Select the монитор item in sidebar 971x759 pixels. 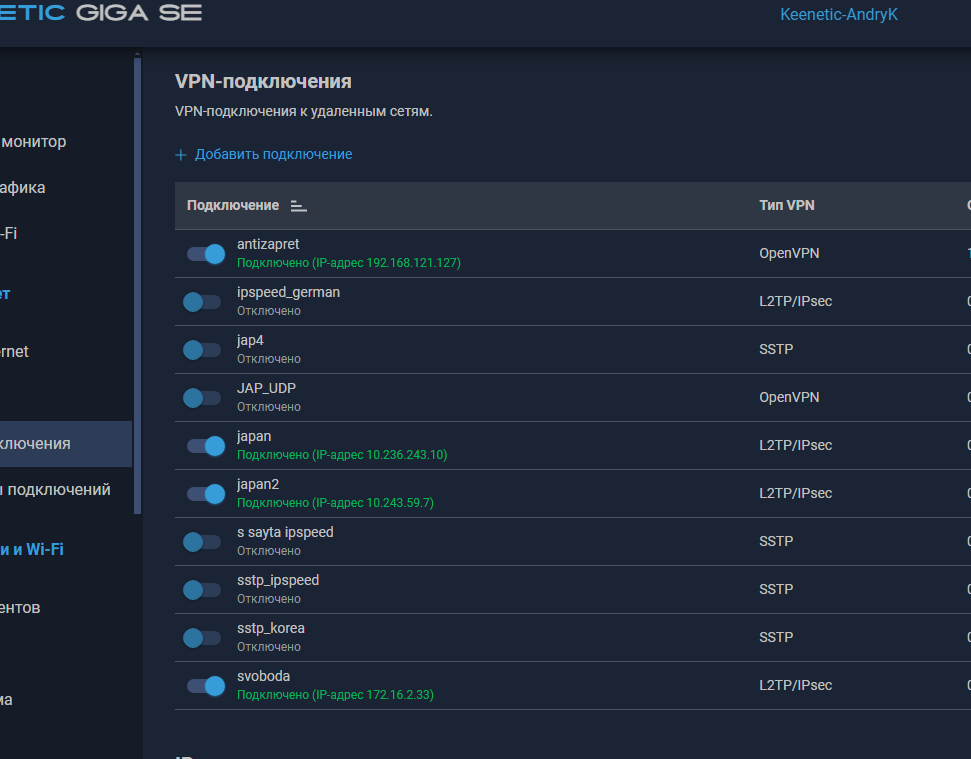coord(33,142)
